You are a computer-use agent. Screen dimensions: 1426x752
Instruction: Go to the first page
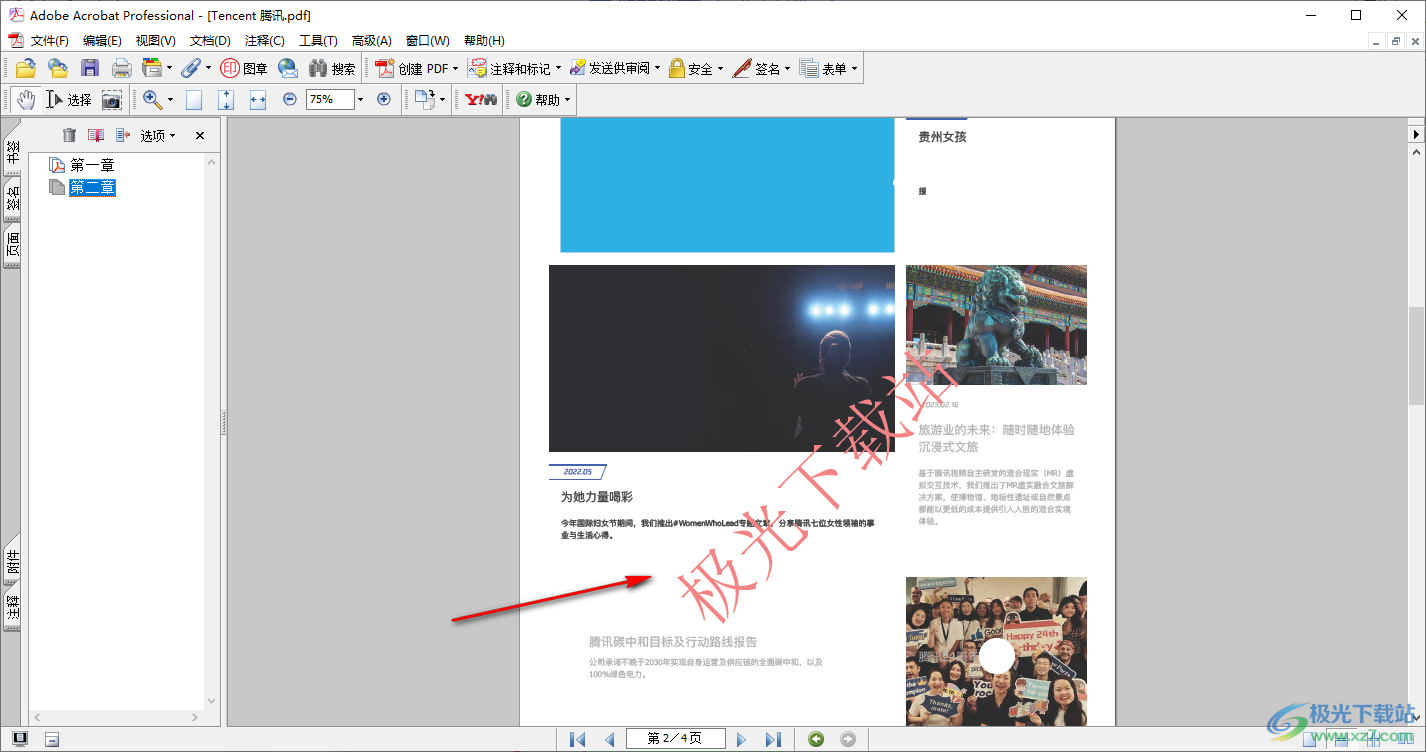pos(578,739)
